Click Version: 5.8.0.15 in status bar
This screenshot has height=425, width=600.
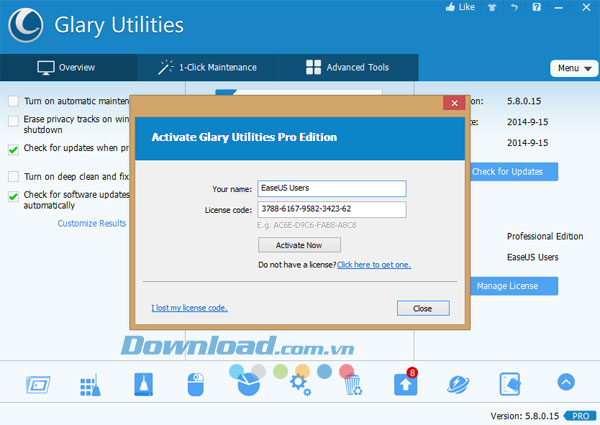tap(525, 416)
